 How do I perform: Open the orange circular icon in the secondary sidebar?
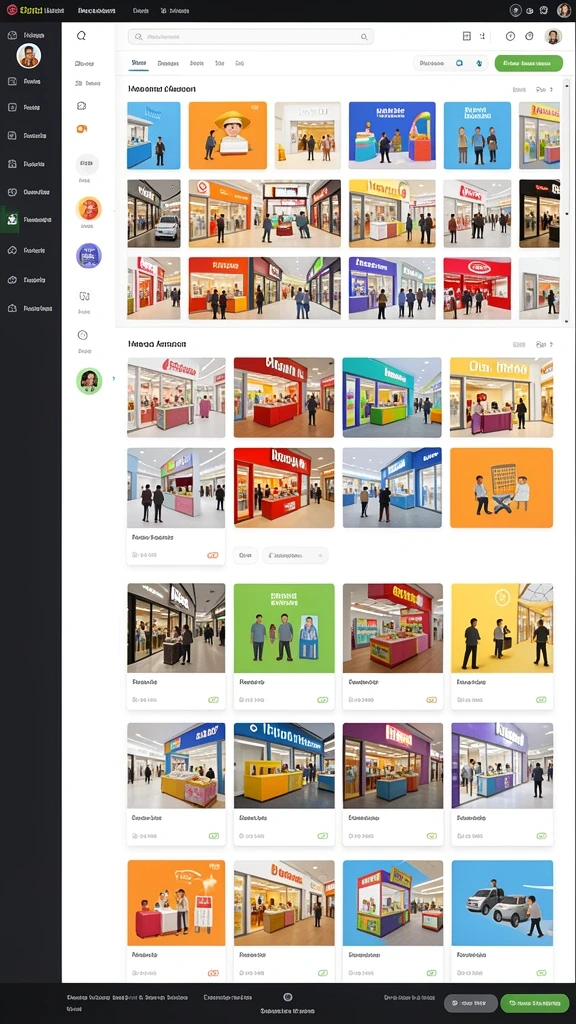[89, 209]
